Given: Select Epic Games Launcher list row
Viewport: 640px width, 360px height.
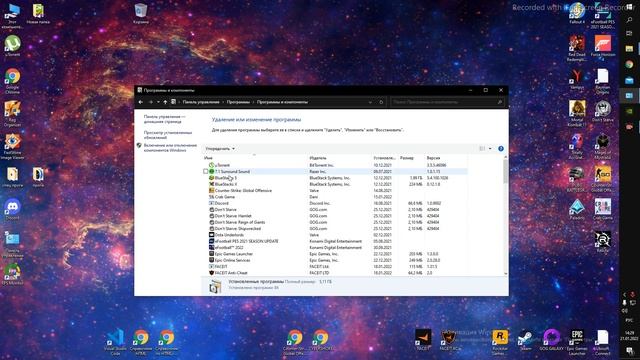Looking at the screenshot, I should click(x=335, y=254).
